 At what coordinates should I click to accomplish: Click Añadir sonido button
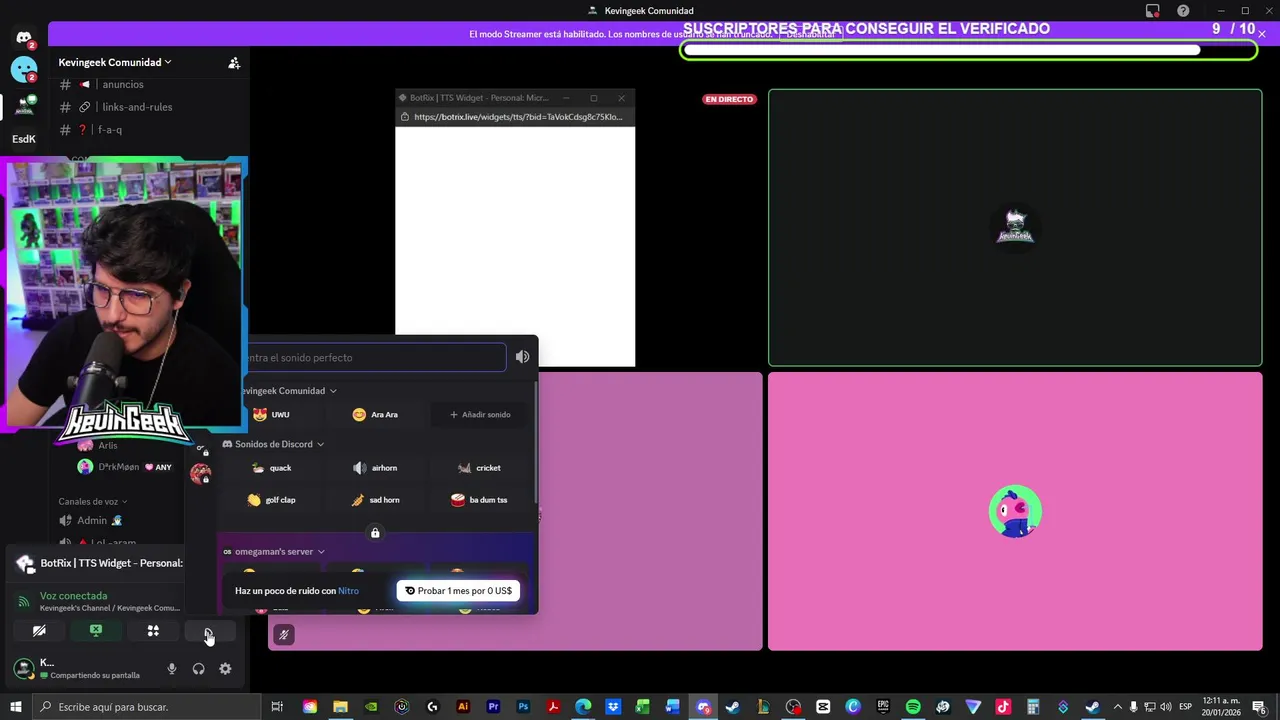point(480,415)
